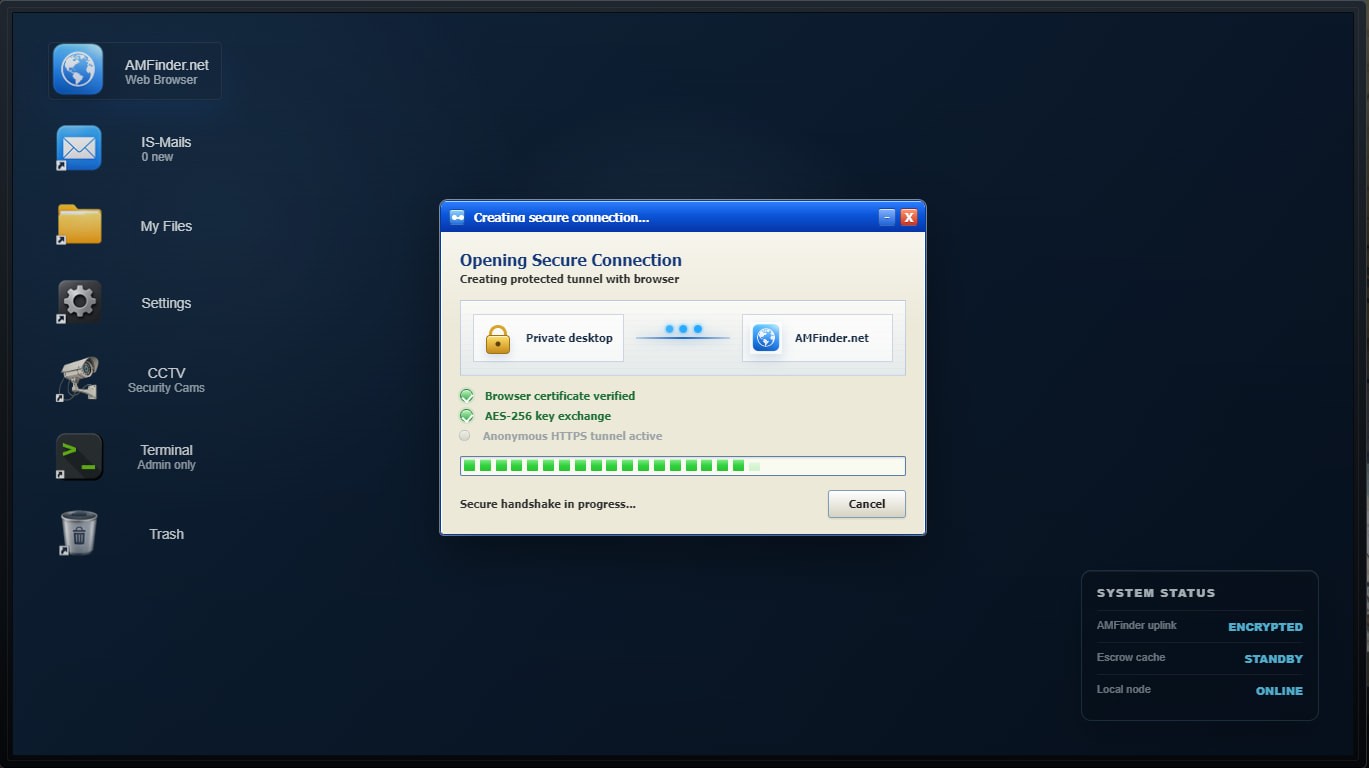This screenshot has width=1369, height=768.
Task: Click the 'AMFinder uplink' status row label
Action: pos(1137,625)
